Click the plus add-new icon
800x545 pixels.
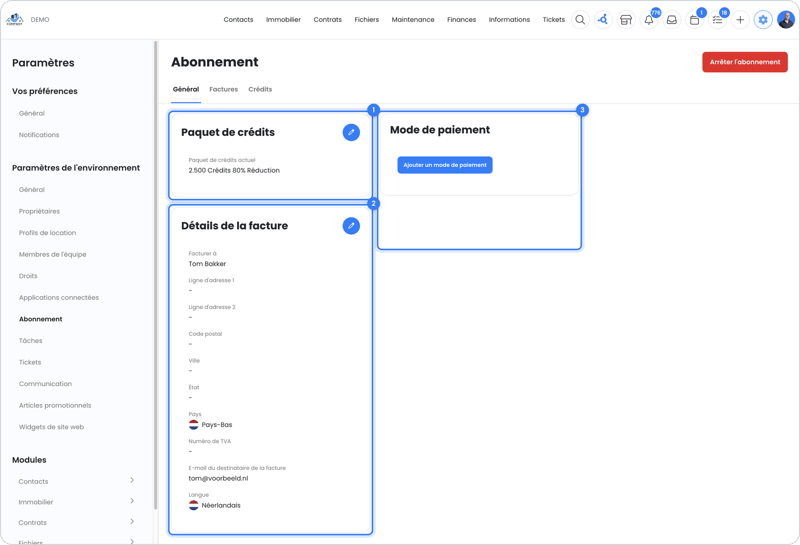click(x=740, y=20)
